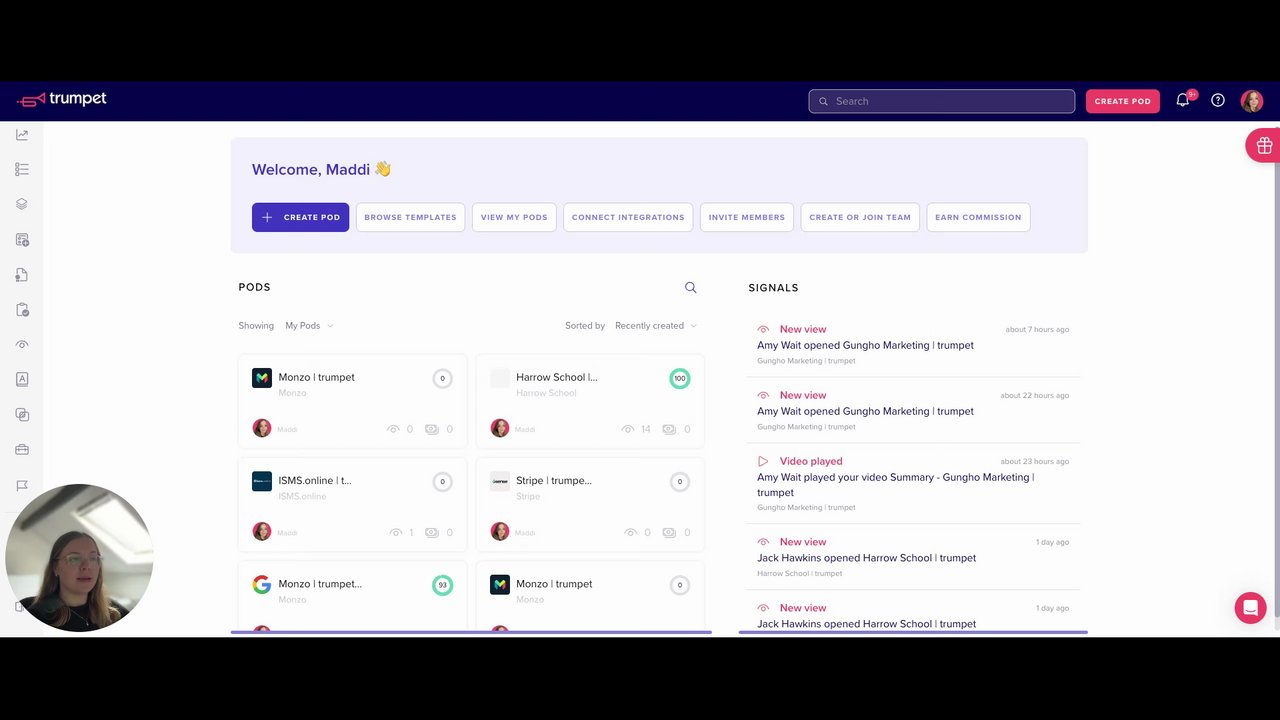Click the purple Create Pod button
Image resolution: width=1280 pixels, height=720 pixels.
tap(300, 217)
